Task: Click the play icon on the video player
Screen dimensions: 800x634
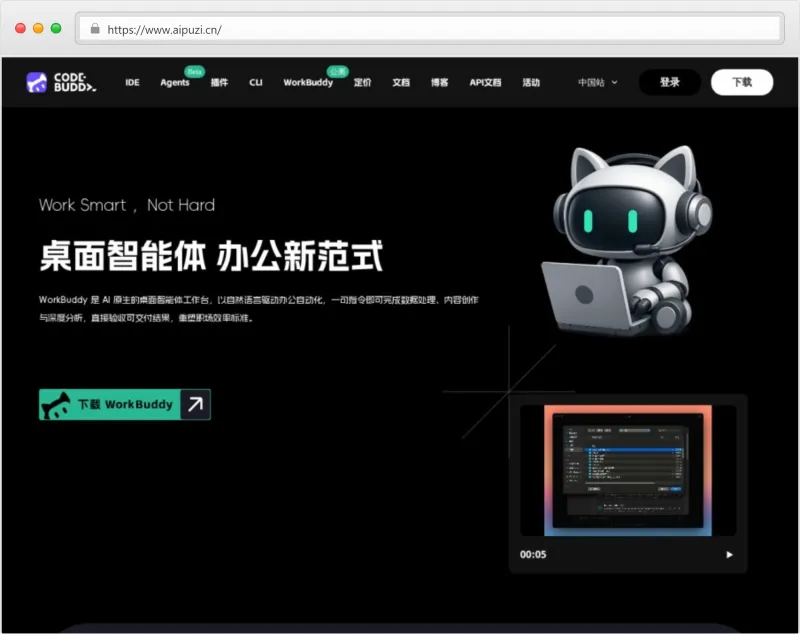Action: pos(729,554)
